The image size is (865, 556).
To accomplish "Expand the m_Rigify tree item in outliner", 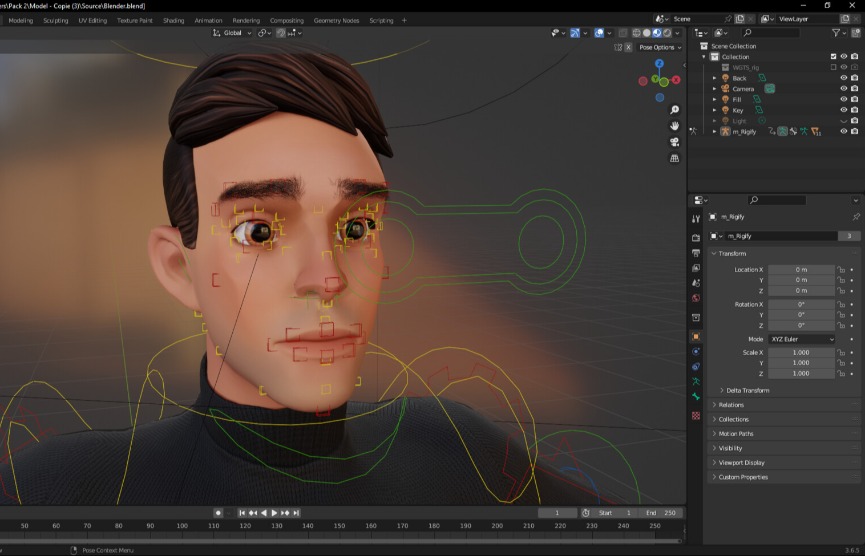I will click(714, 131).
